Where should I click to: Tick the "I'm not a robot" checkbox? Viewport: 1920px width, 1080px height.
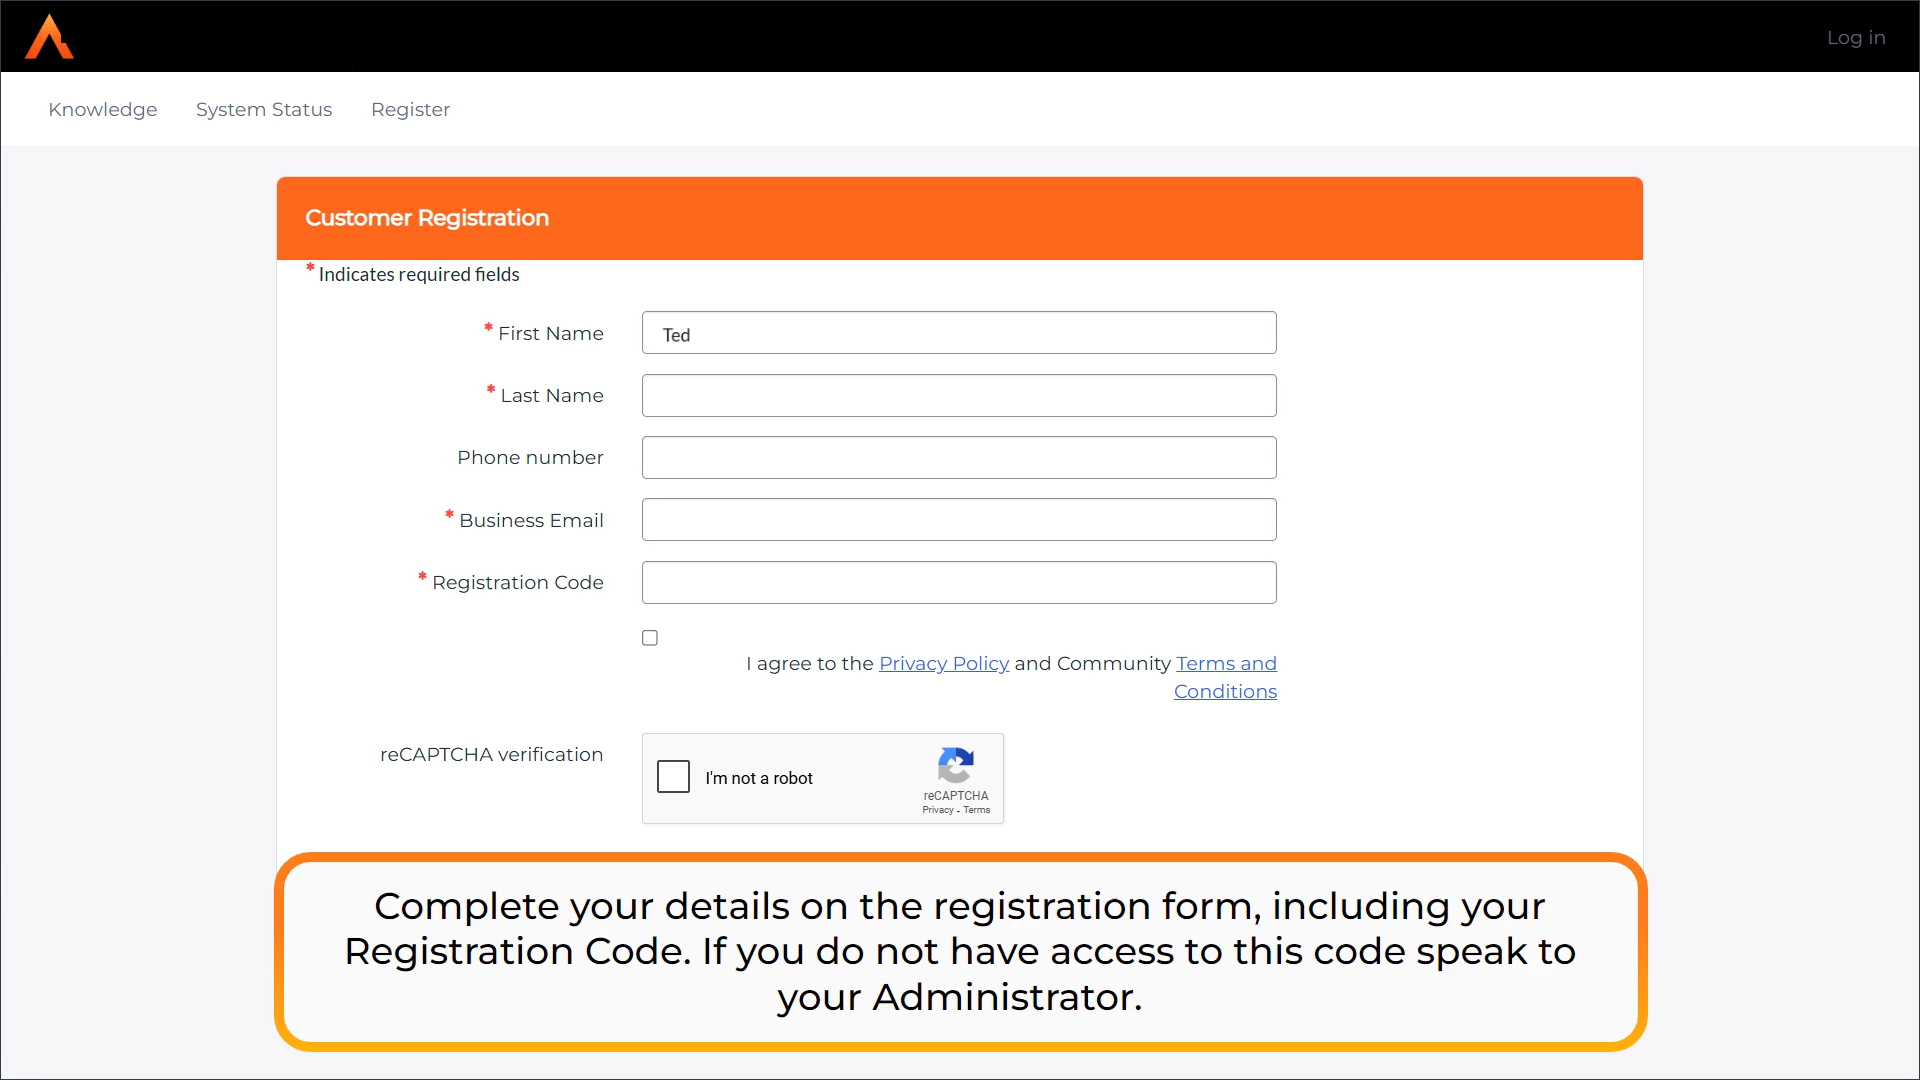pos(673,777)
